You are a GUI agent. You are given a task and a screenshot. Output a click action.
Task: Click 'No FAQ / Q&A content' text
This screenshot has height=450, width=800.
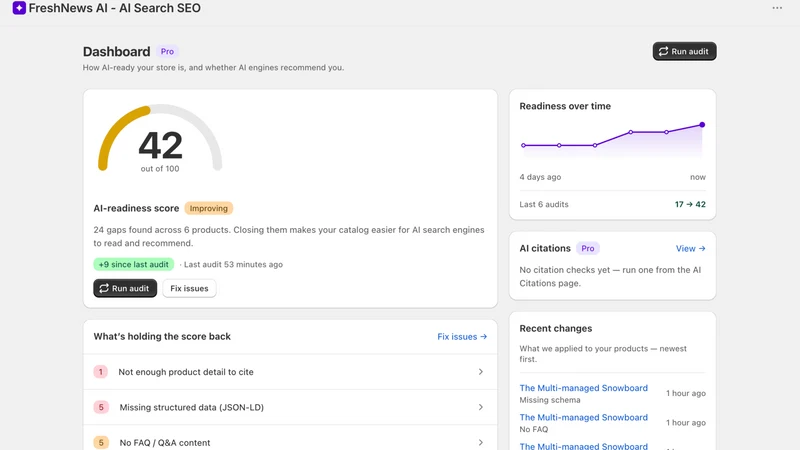pyautogui.click(x=165, y=442)
